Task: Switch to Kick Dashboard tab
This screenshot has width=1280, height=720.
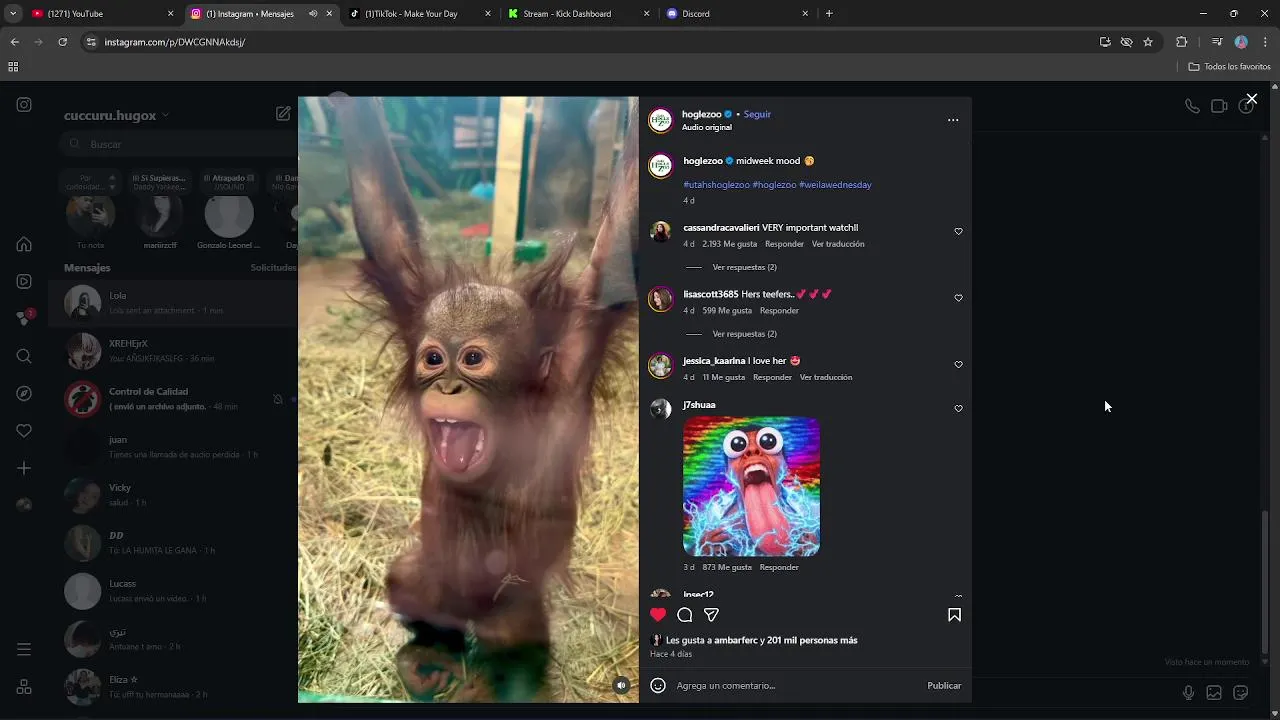Action: tap(578, 14)
